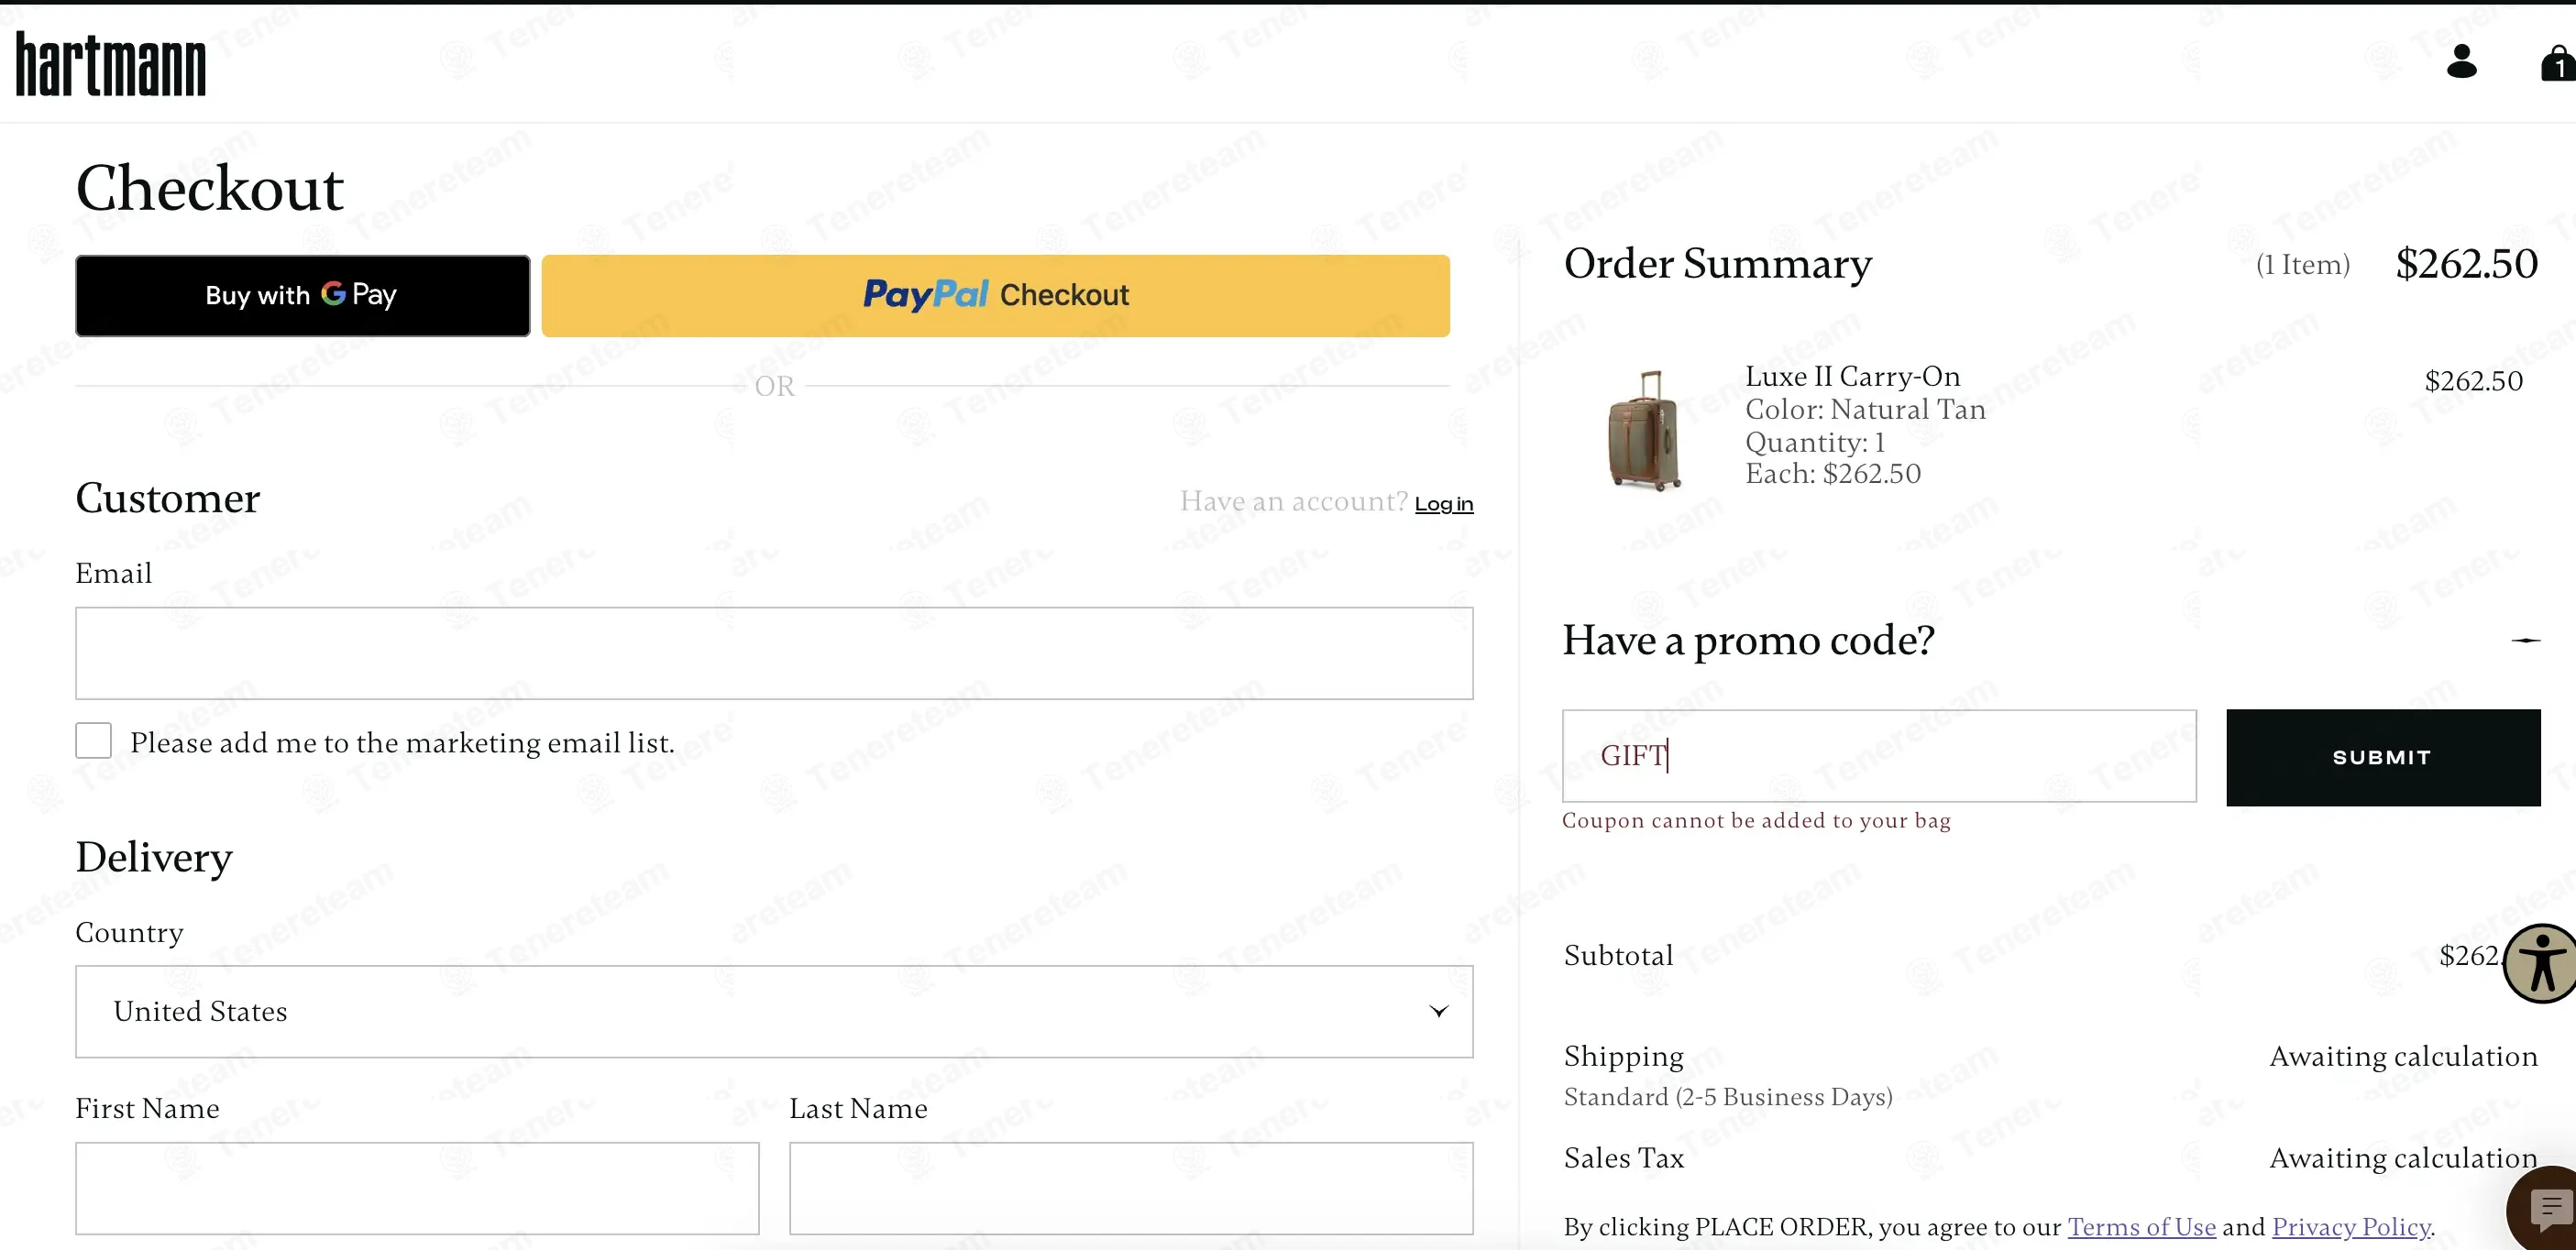Click the 'Color: Natural Tan' text

1865,409
